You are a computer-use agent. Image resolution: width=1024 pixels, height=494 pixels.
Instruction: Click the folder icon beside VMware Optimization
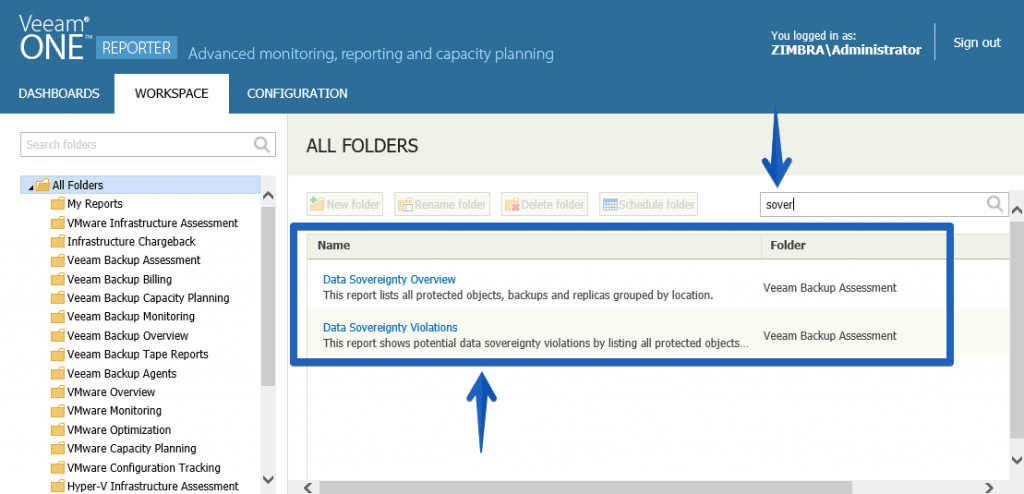(58, 430)
